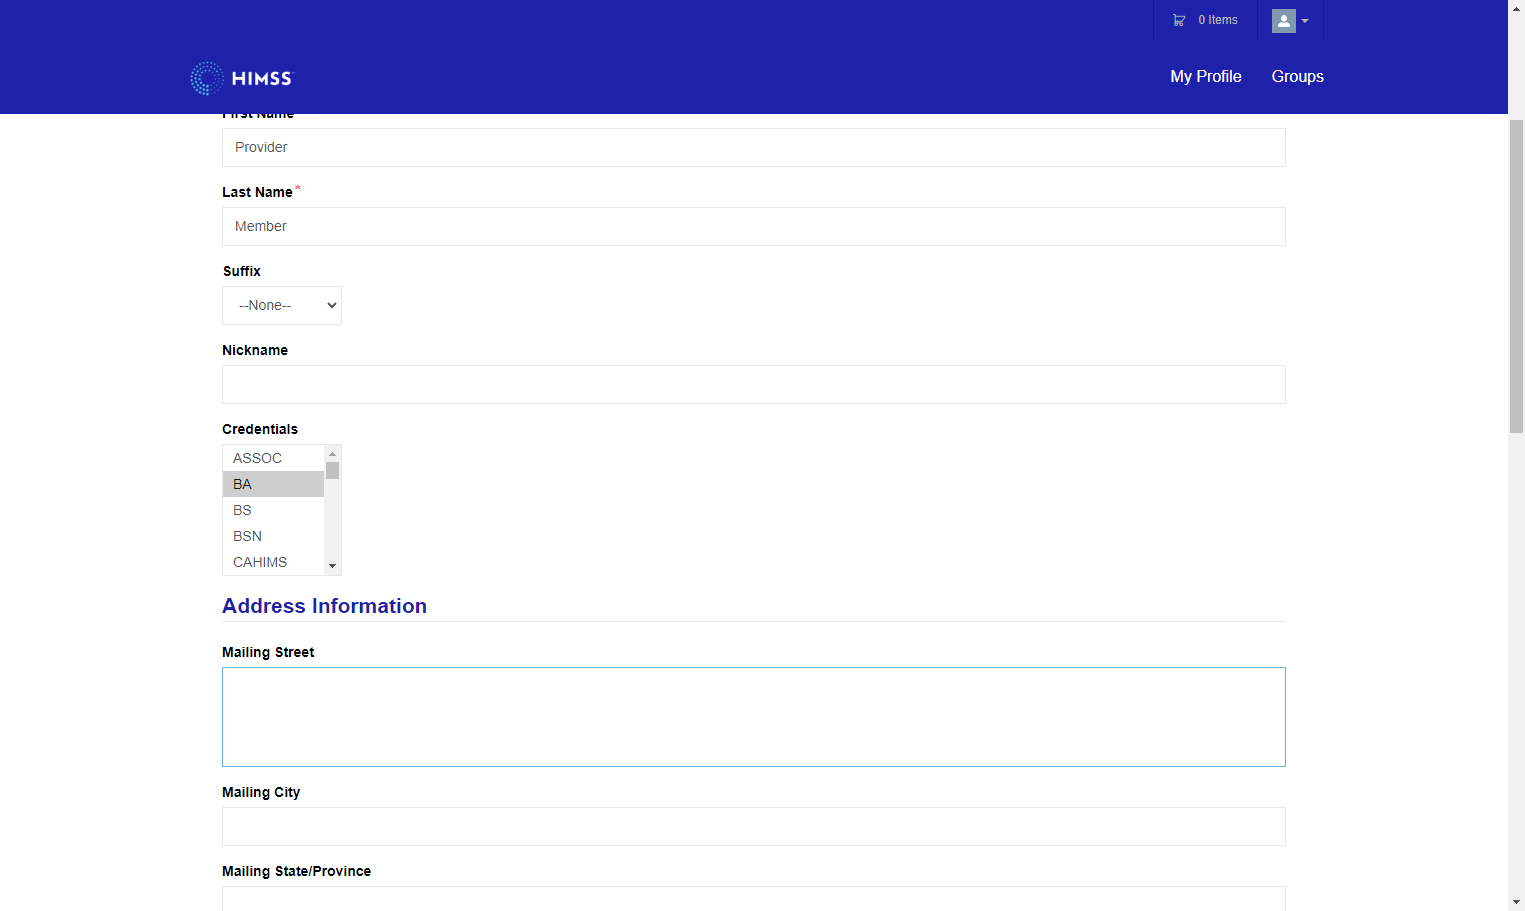
Task: Open the user account avatar menu
Action: (x=1290, y=21)
